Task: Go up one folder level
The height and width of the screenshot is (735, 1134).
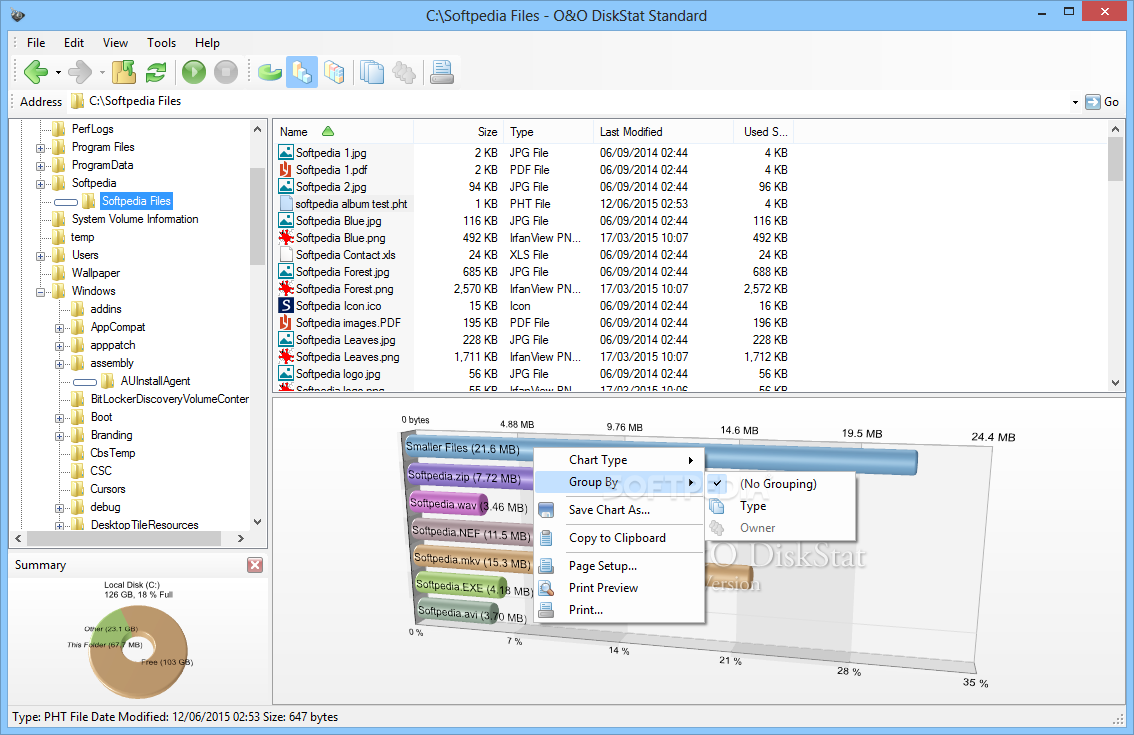Action: pos(124,72)
